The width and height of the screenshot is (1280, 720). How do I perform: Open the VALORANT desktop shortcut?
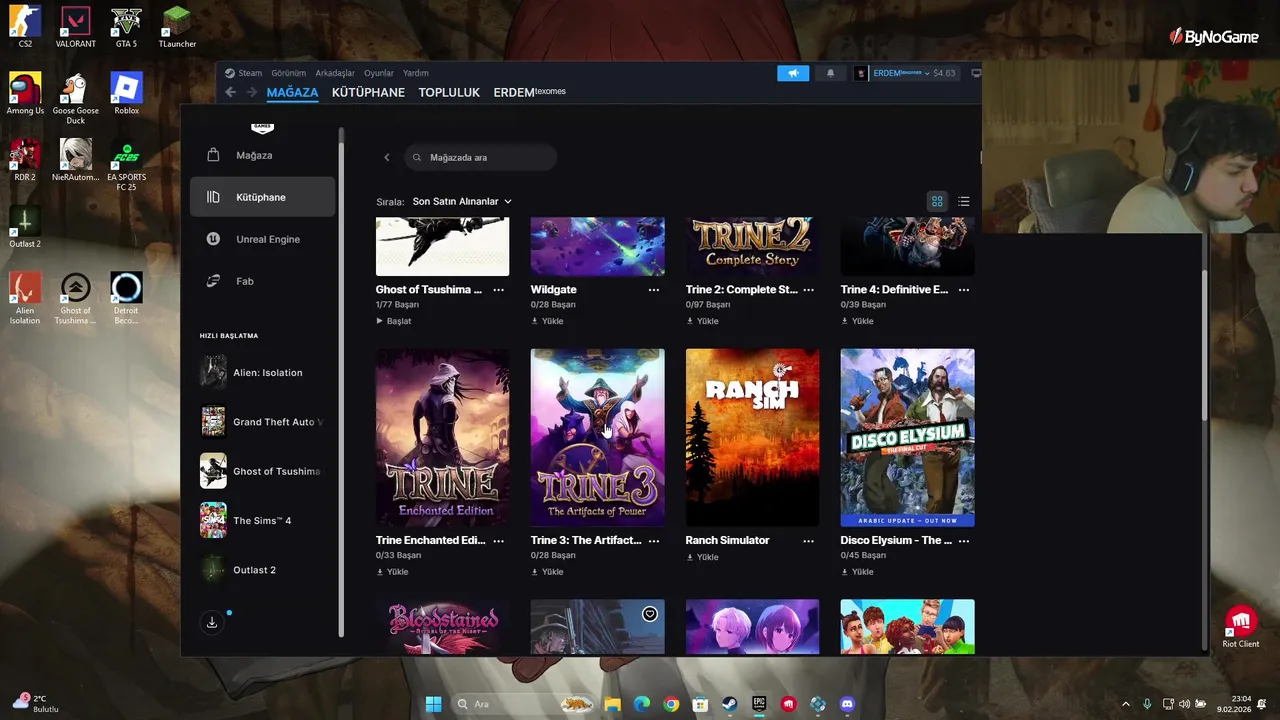pyautogui.click(x=76, y=27)
